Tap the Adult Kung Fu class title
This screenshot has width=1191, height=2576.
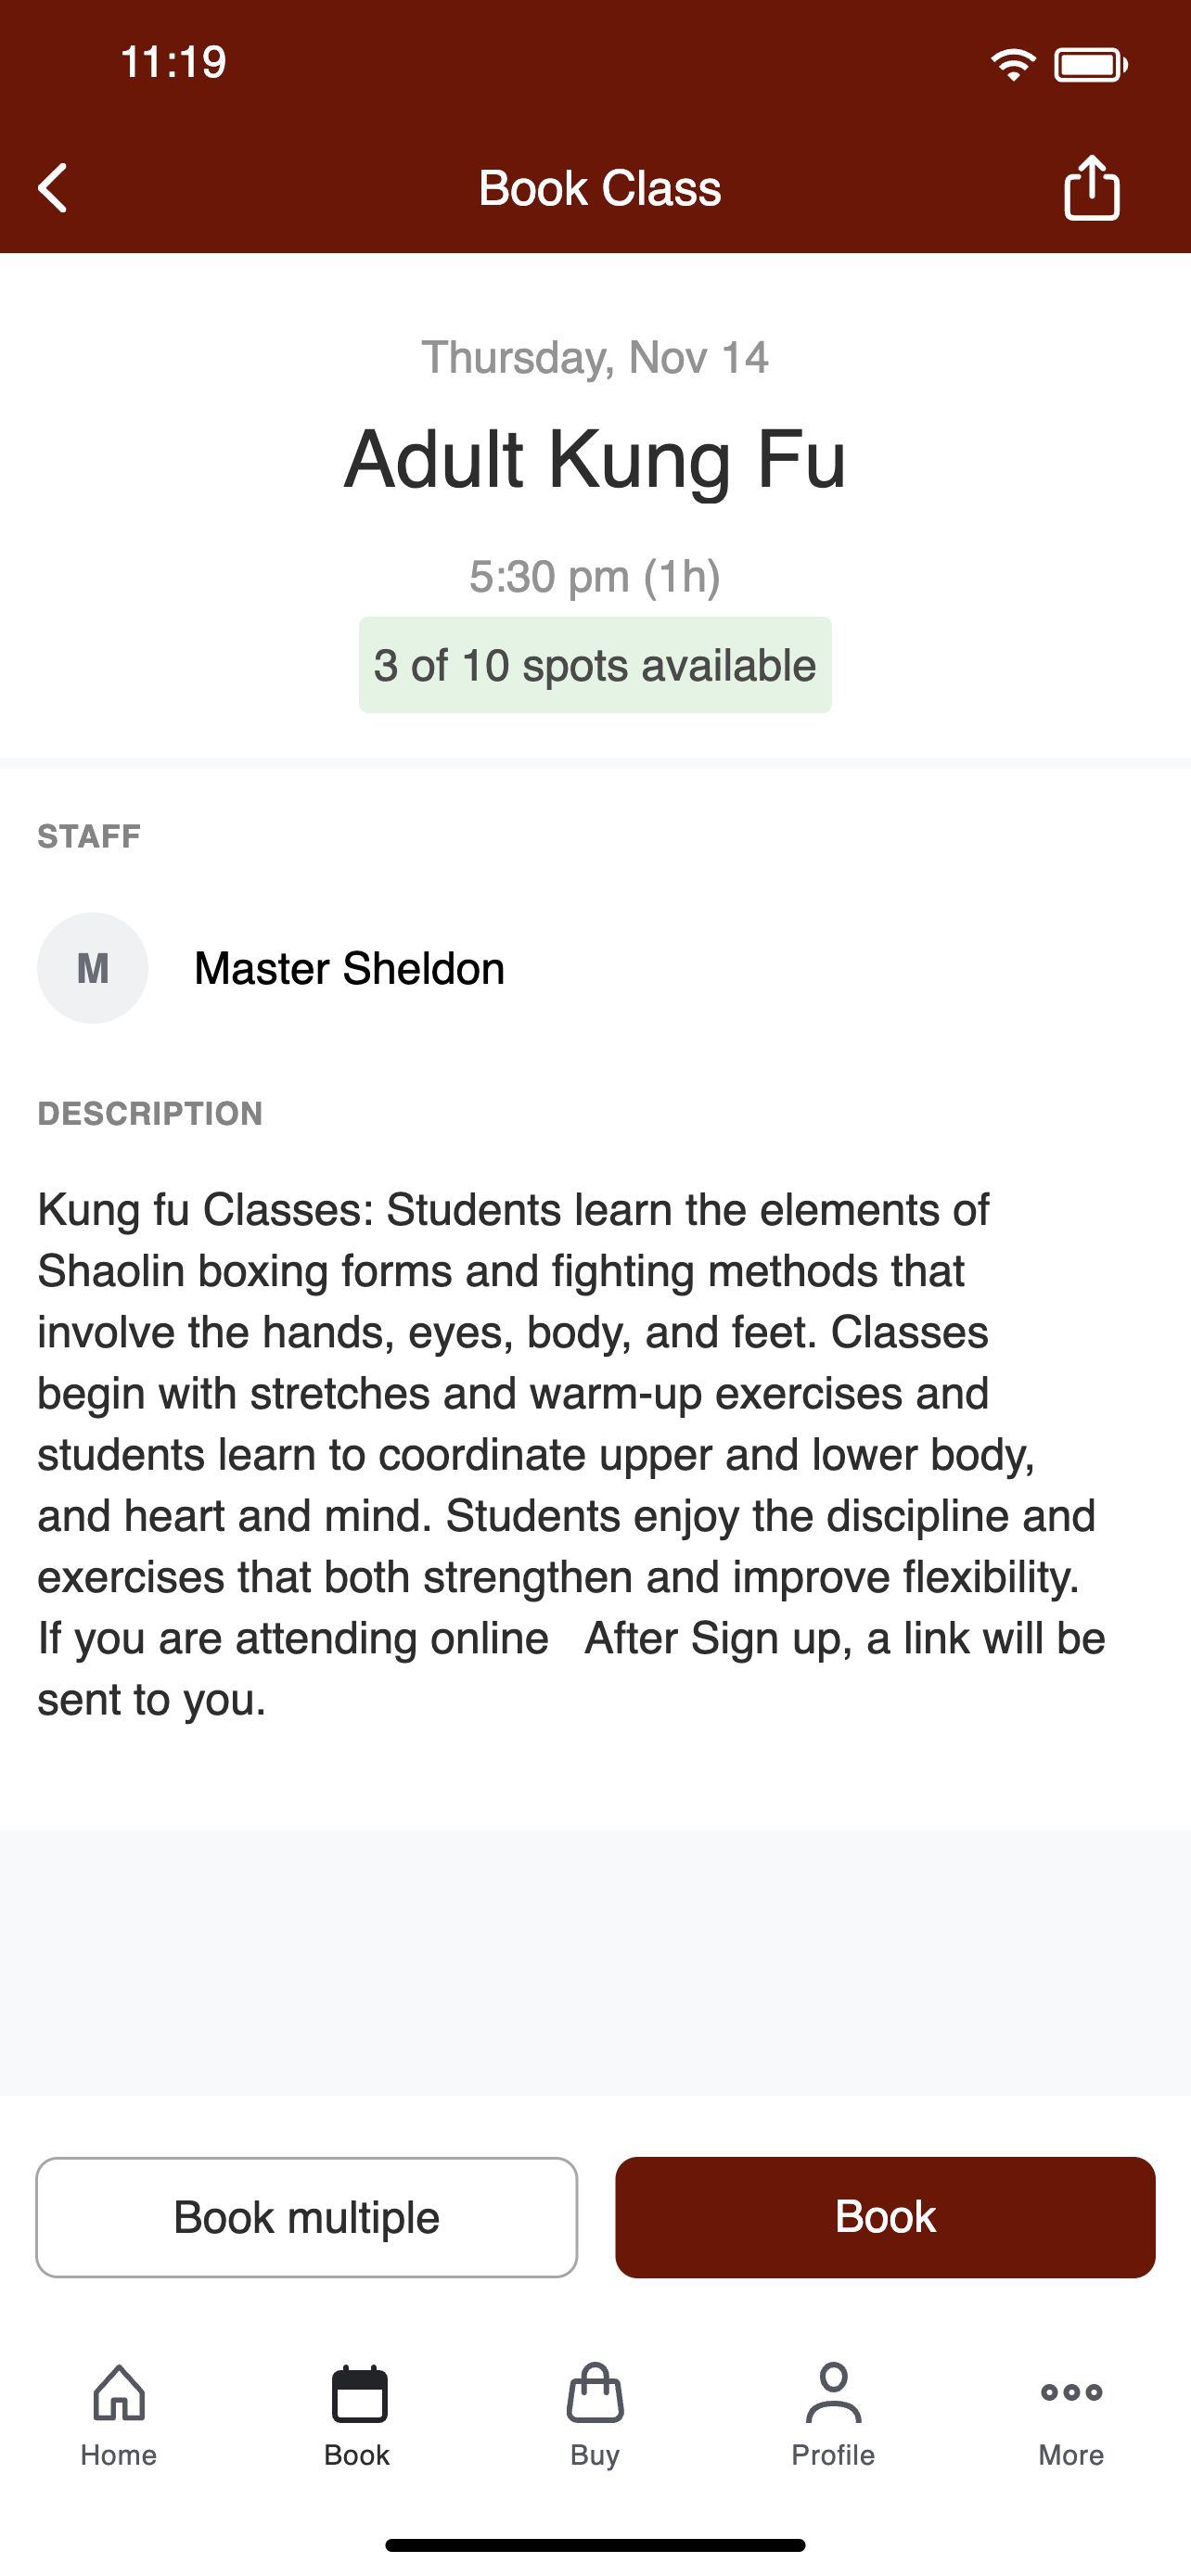[x=595, y=459]
